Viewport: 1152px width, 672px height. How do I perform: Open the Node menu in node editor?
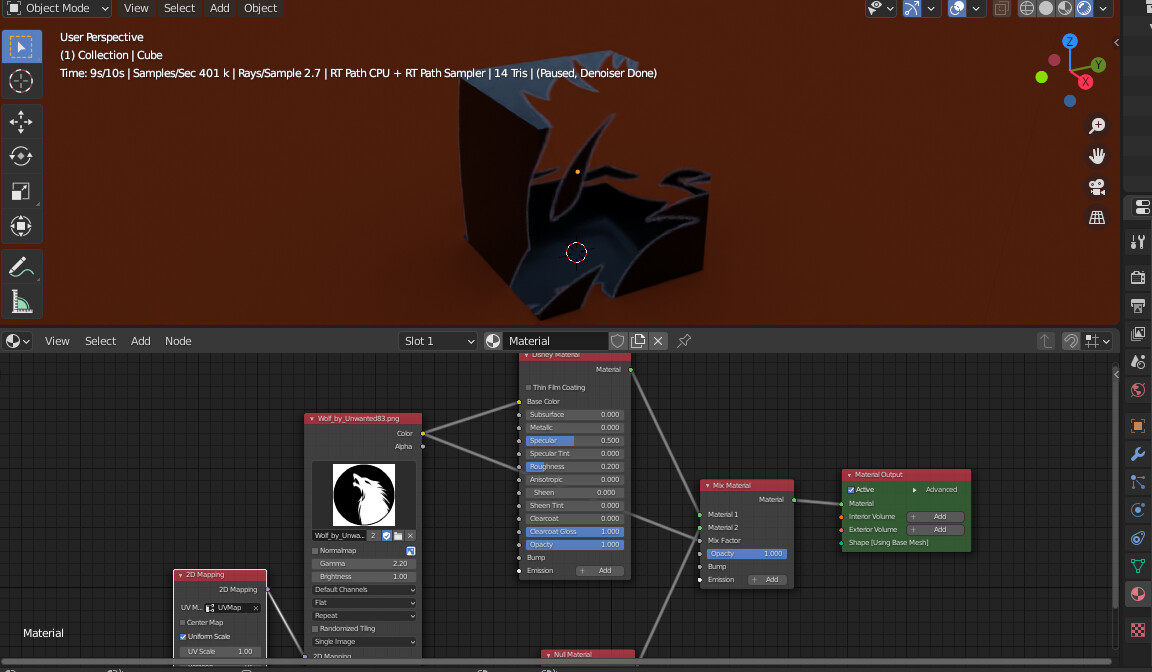click(178, 341)
